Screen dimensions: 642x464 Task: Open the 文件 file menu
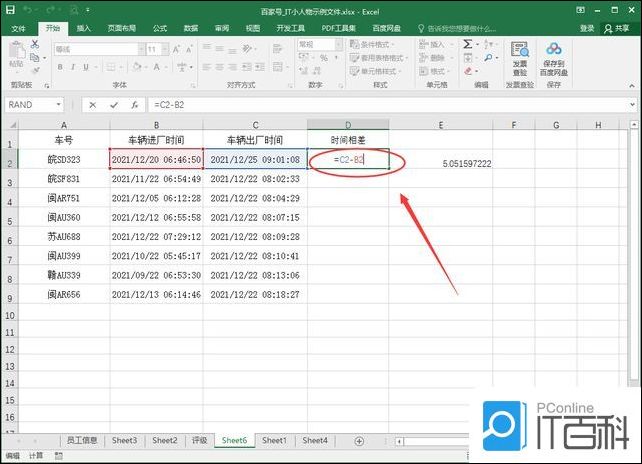(18, 28)
